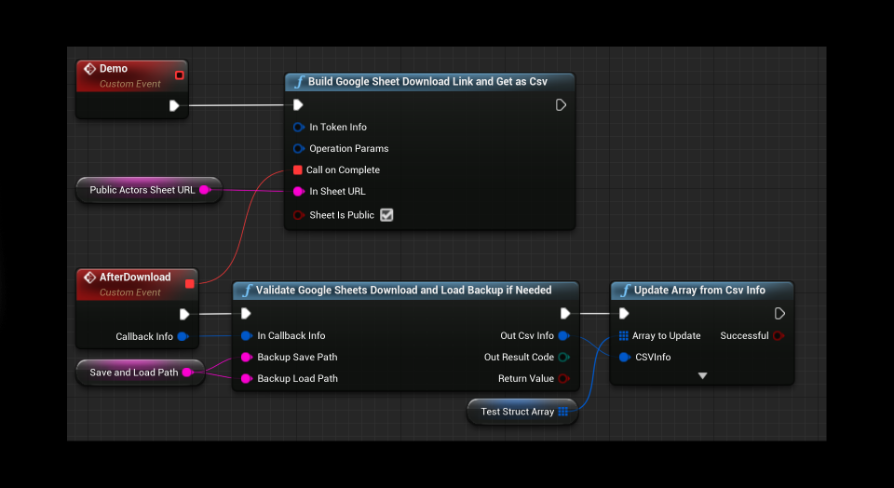Select the Save and Load Path variable node

coord(133,372)
